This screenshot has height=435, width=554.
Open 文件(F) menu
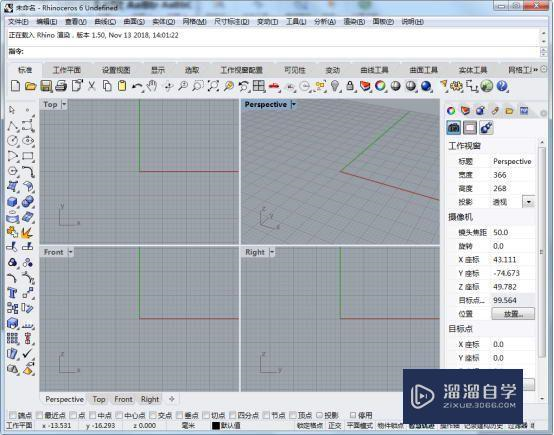pyautogui.click(x=18, y=22)
